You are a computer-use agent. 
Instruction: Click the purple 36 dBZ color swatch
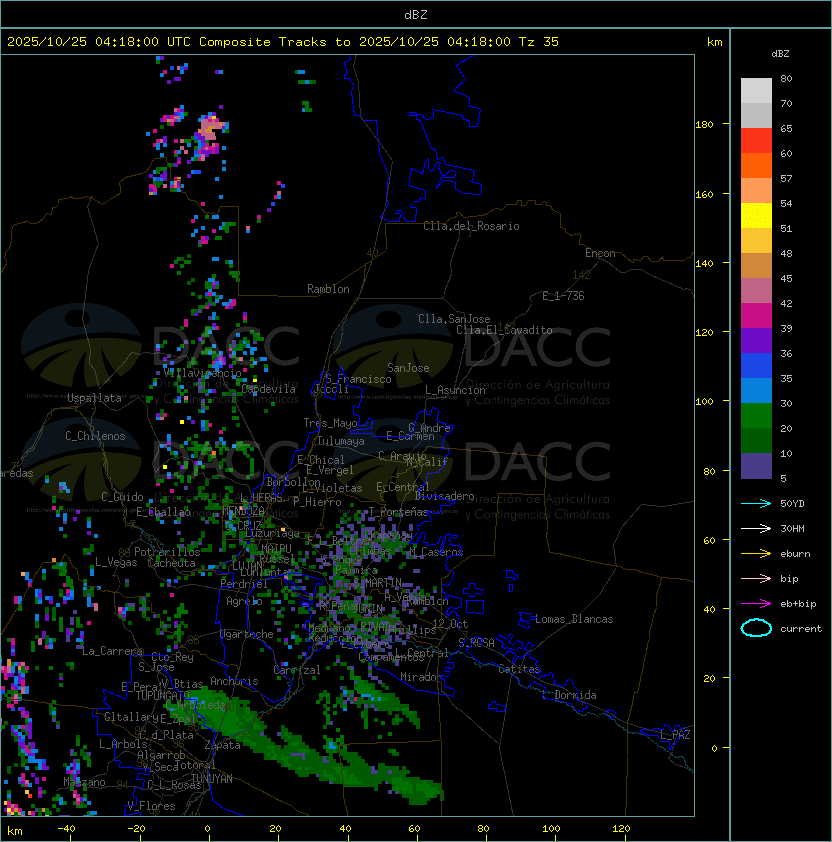[756, 341]
